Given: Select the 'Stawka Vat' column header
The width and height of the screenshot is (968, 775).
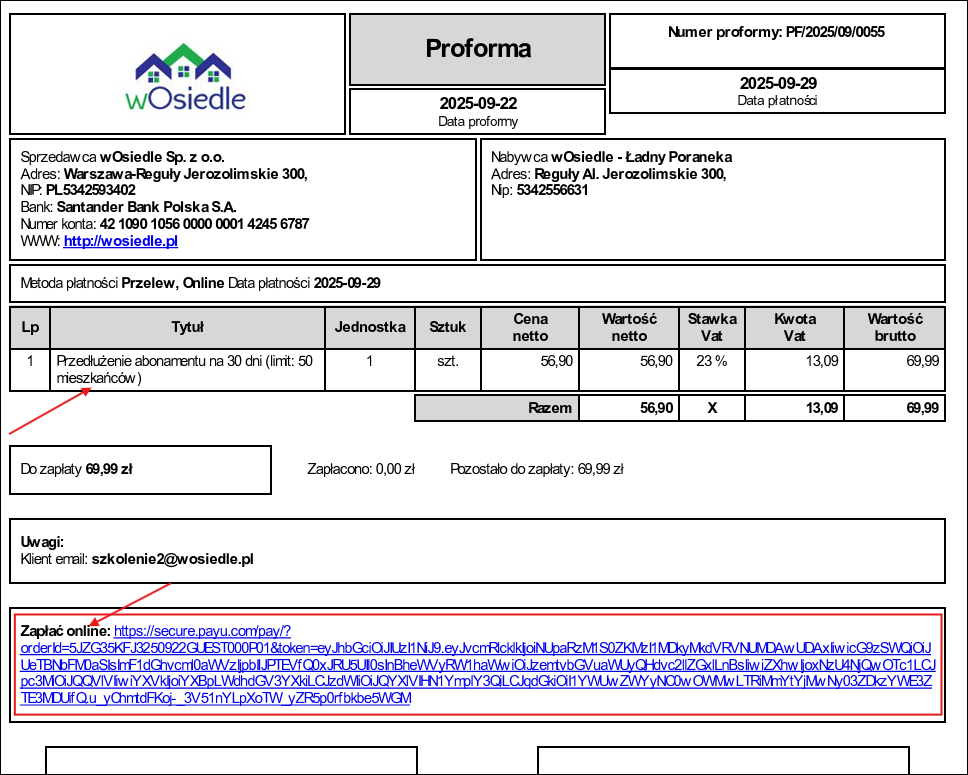Looking at the screenshot, I should pos(712,327).
